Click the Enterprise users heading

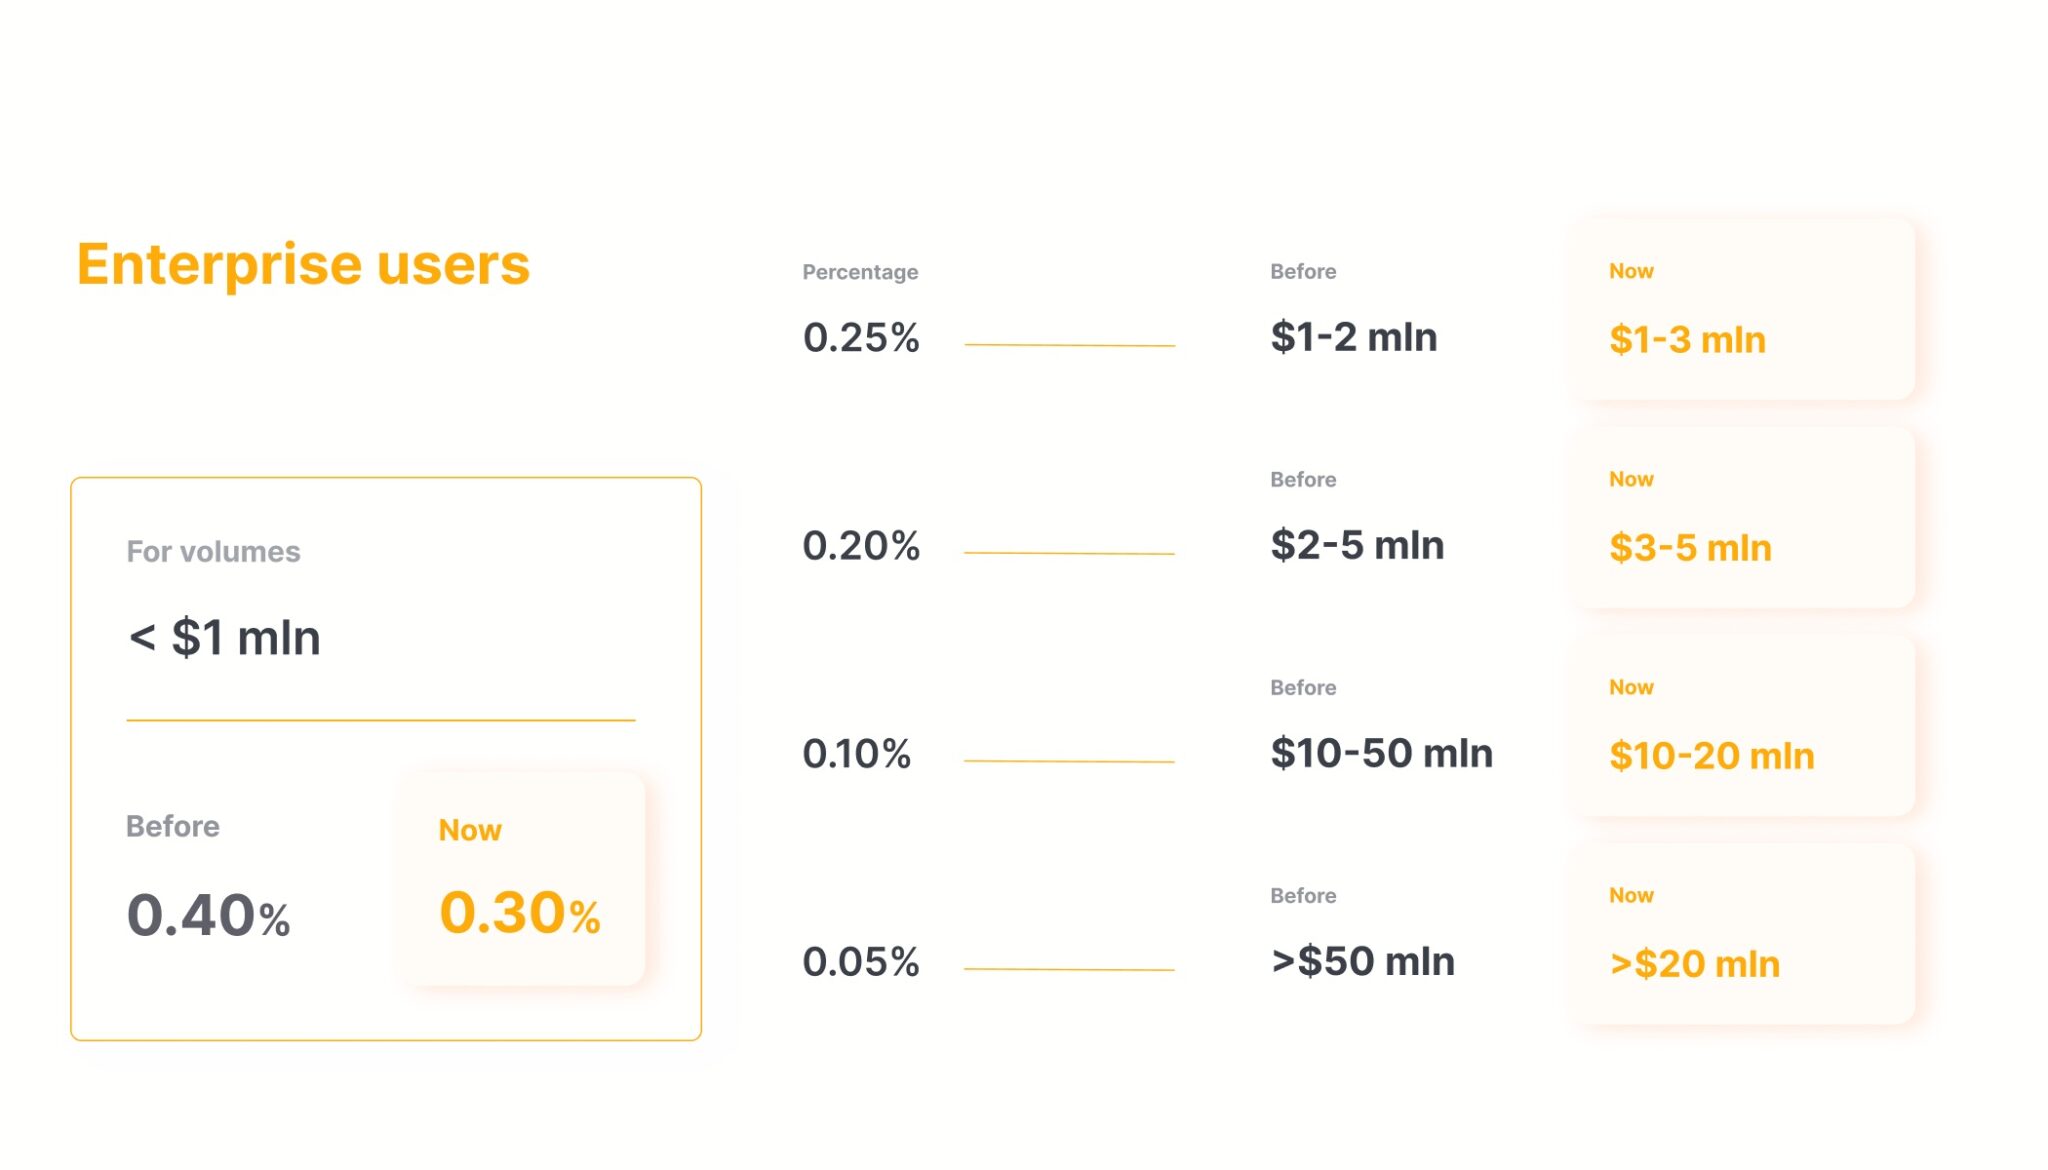(x=303, y=265)
